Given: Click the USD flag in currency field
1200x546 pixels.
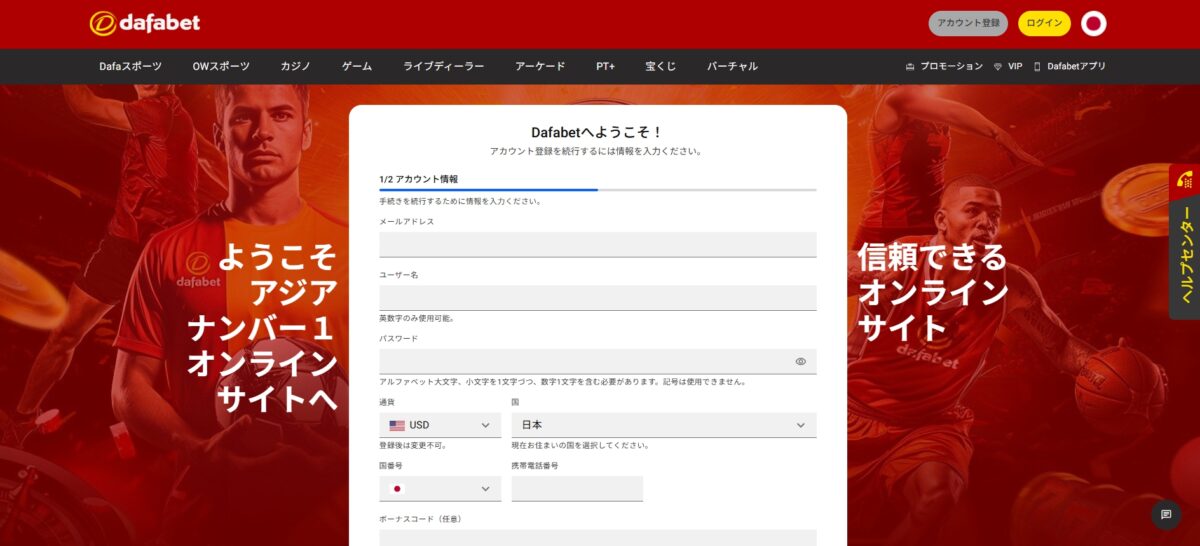Looking at the screenshot, I should 397,425.
